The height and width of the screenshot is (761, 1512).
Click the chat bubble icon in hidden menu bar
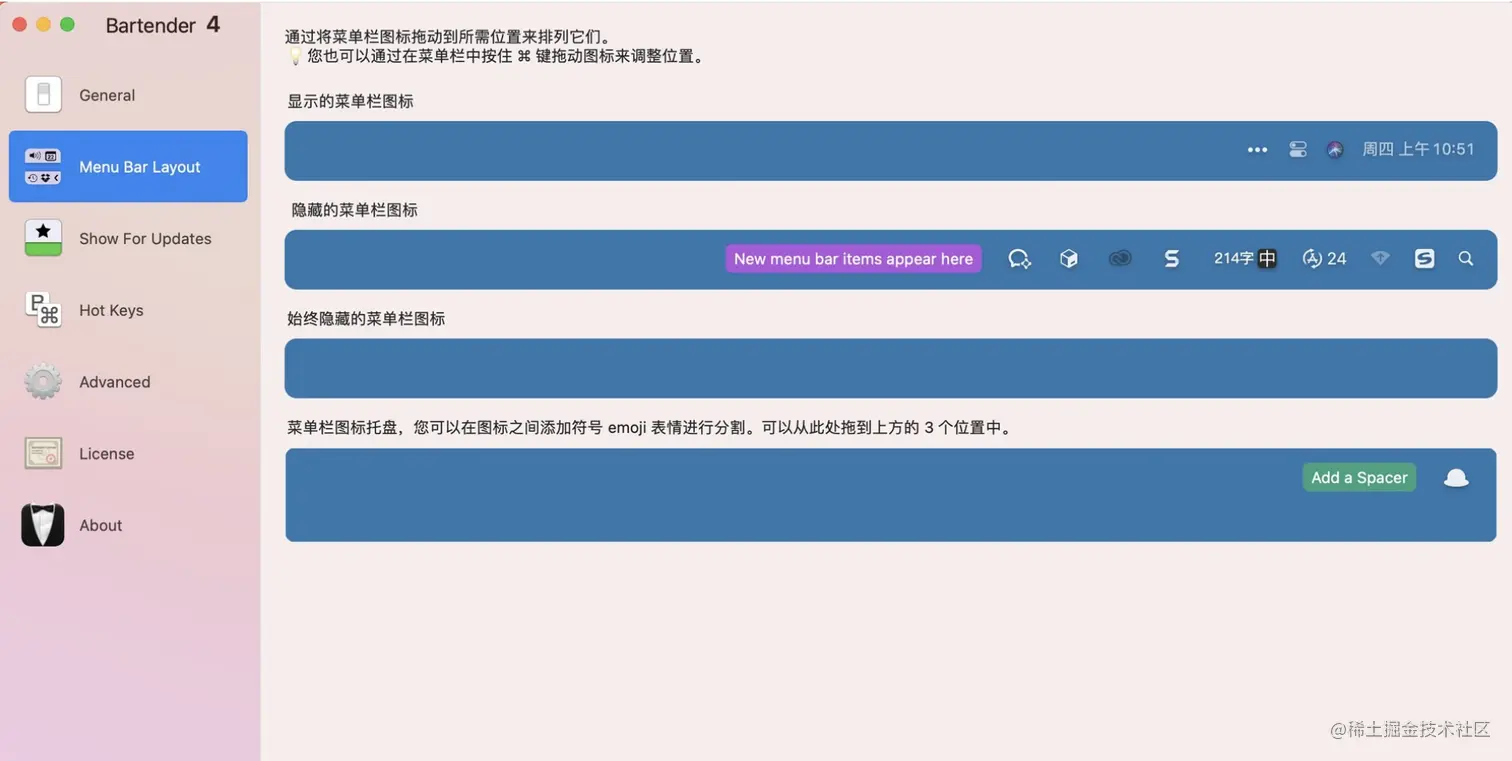tap(1019, 258)
